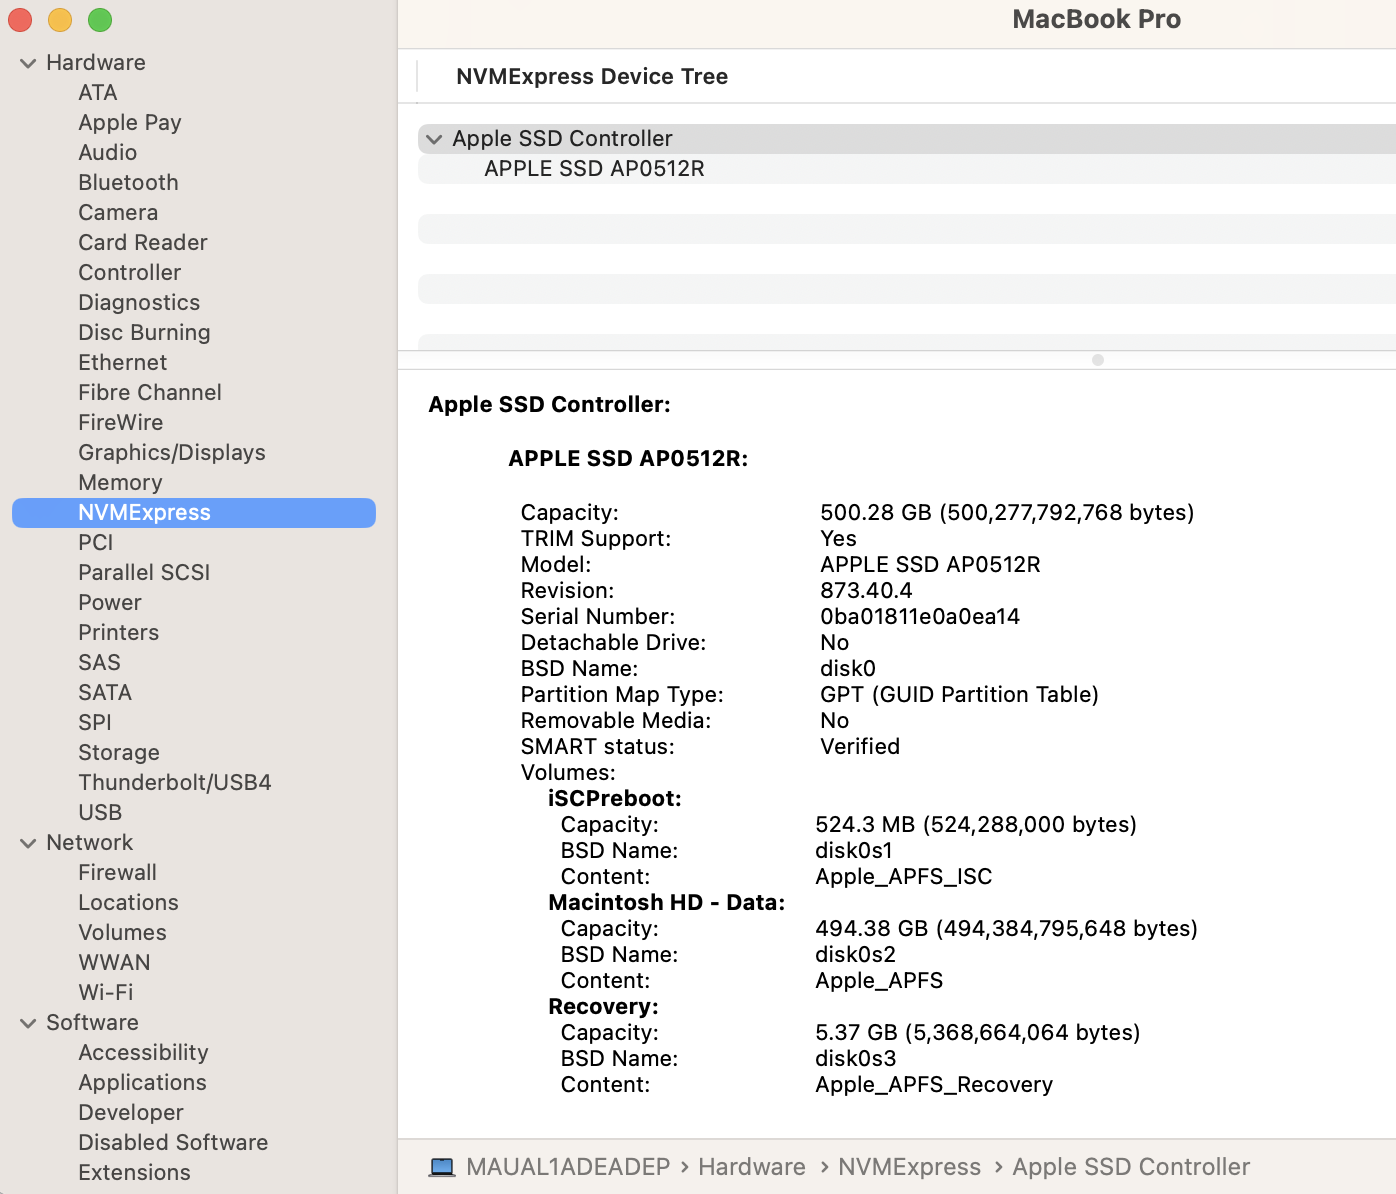Open Firewall under Network
The width and height of the screenshot is (1396, 1194).
(x=118, y=873)
